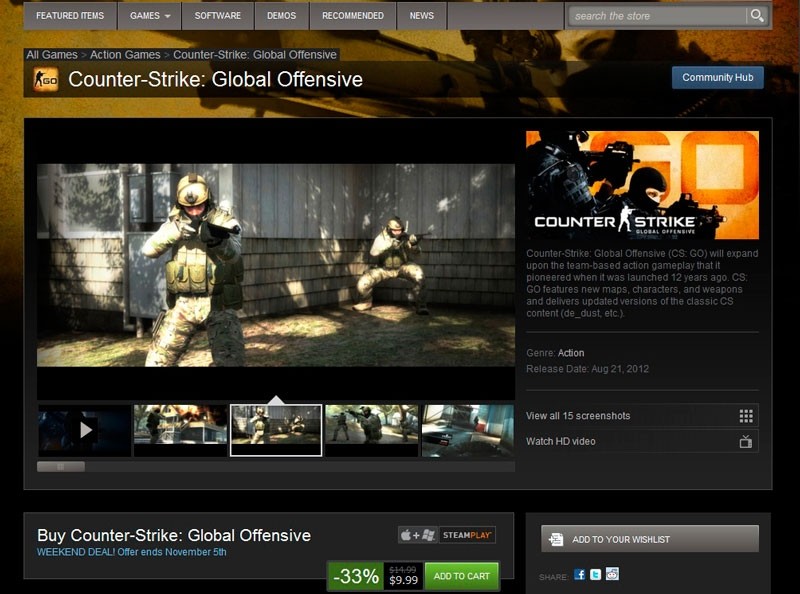The width and height of the screenshot is (800, 594).
Task: Click the HD video TV icon
Action: (746, 441)
